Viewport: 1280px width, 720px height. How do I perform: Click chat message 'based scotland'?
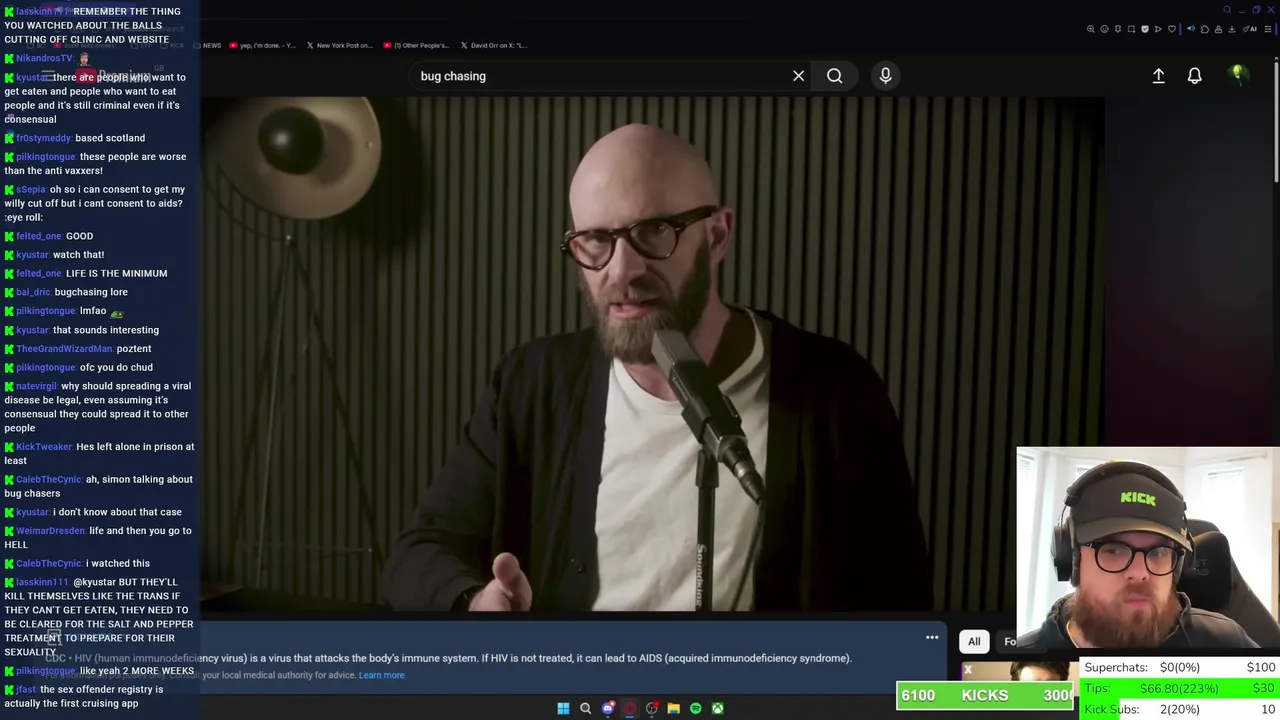tap(110, 138)
